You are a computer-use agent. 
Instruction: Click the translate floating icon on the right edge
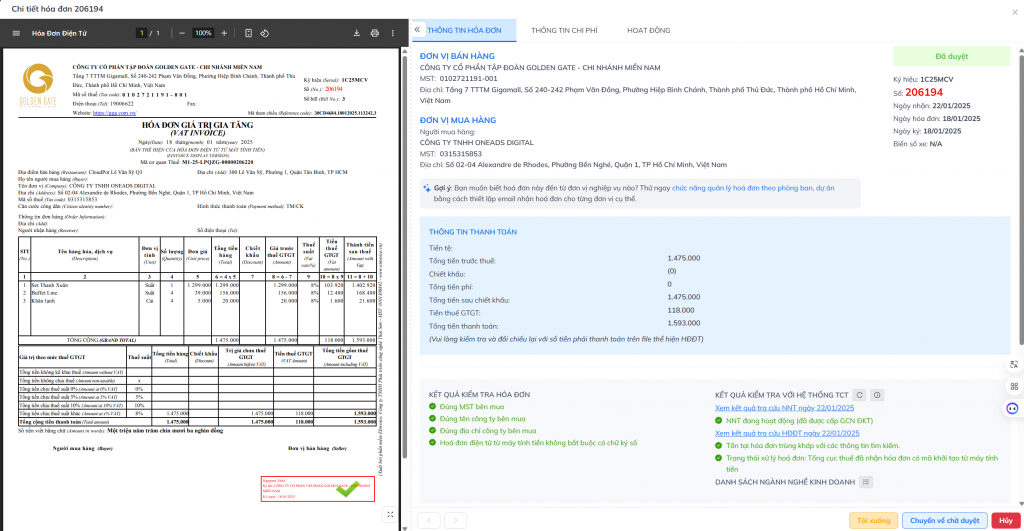[1014, 364]
